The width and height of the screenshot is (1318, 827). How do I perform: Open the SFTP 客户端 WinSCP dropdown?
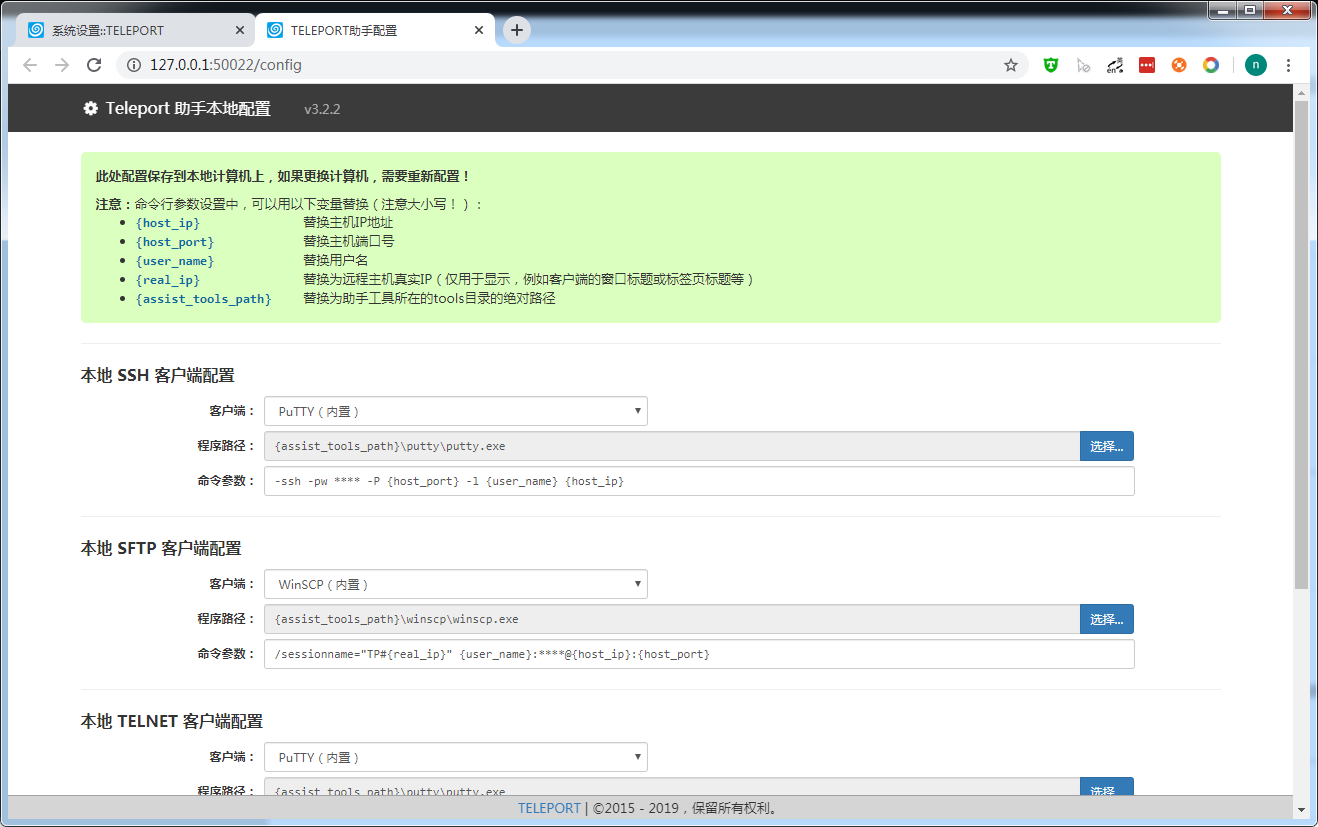tap(456, 584)
